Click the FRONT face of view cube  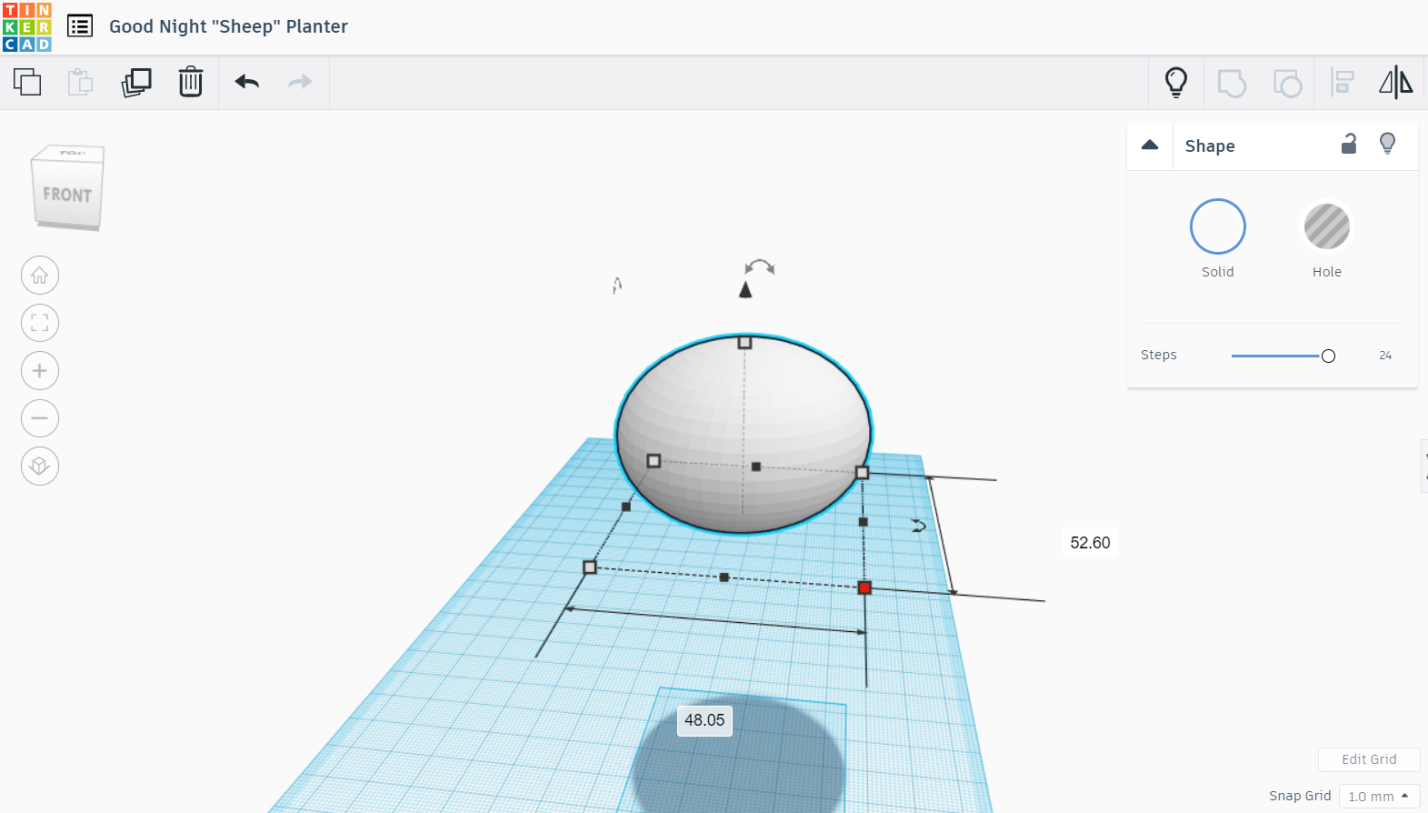(67, 194)
